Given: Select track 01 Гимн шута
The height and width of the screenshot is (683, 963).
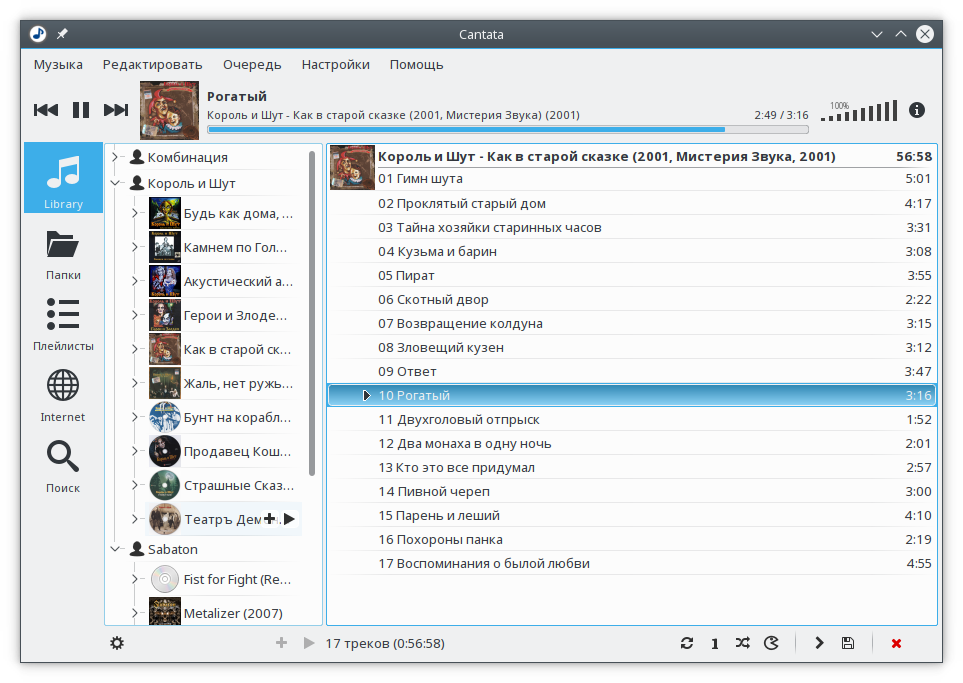Looking at the screenshot, I should 654,179.
